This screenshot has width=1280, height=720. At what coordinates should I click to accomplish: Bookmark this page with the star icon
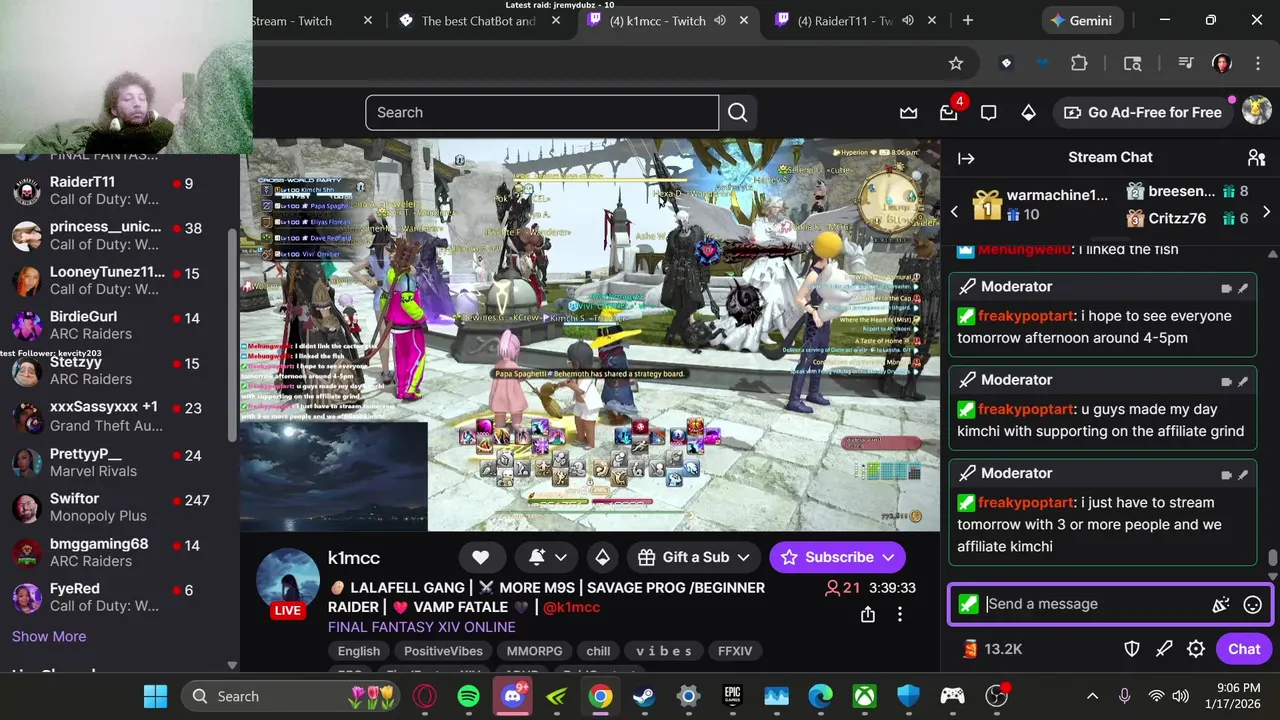[955, 63]
